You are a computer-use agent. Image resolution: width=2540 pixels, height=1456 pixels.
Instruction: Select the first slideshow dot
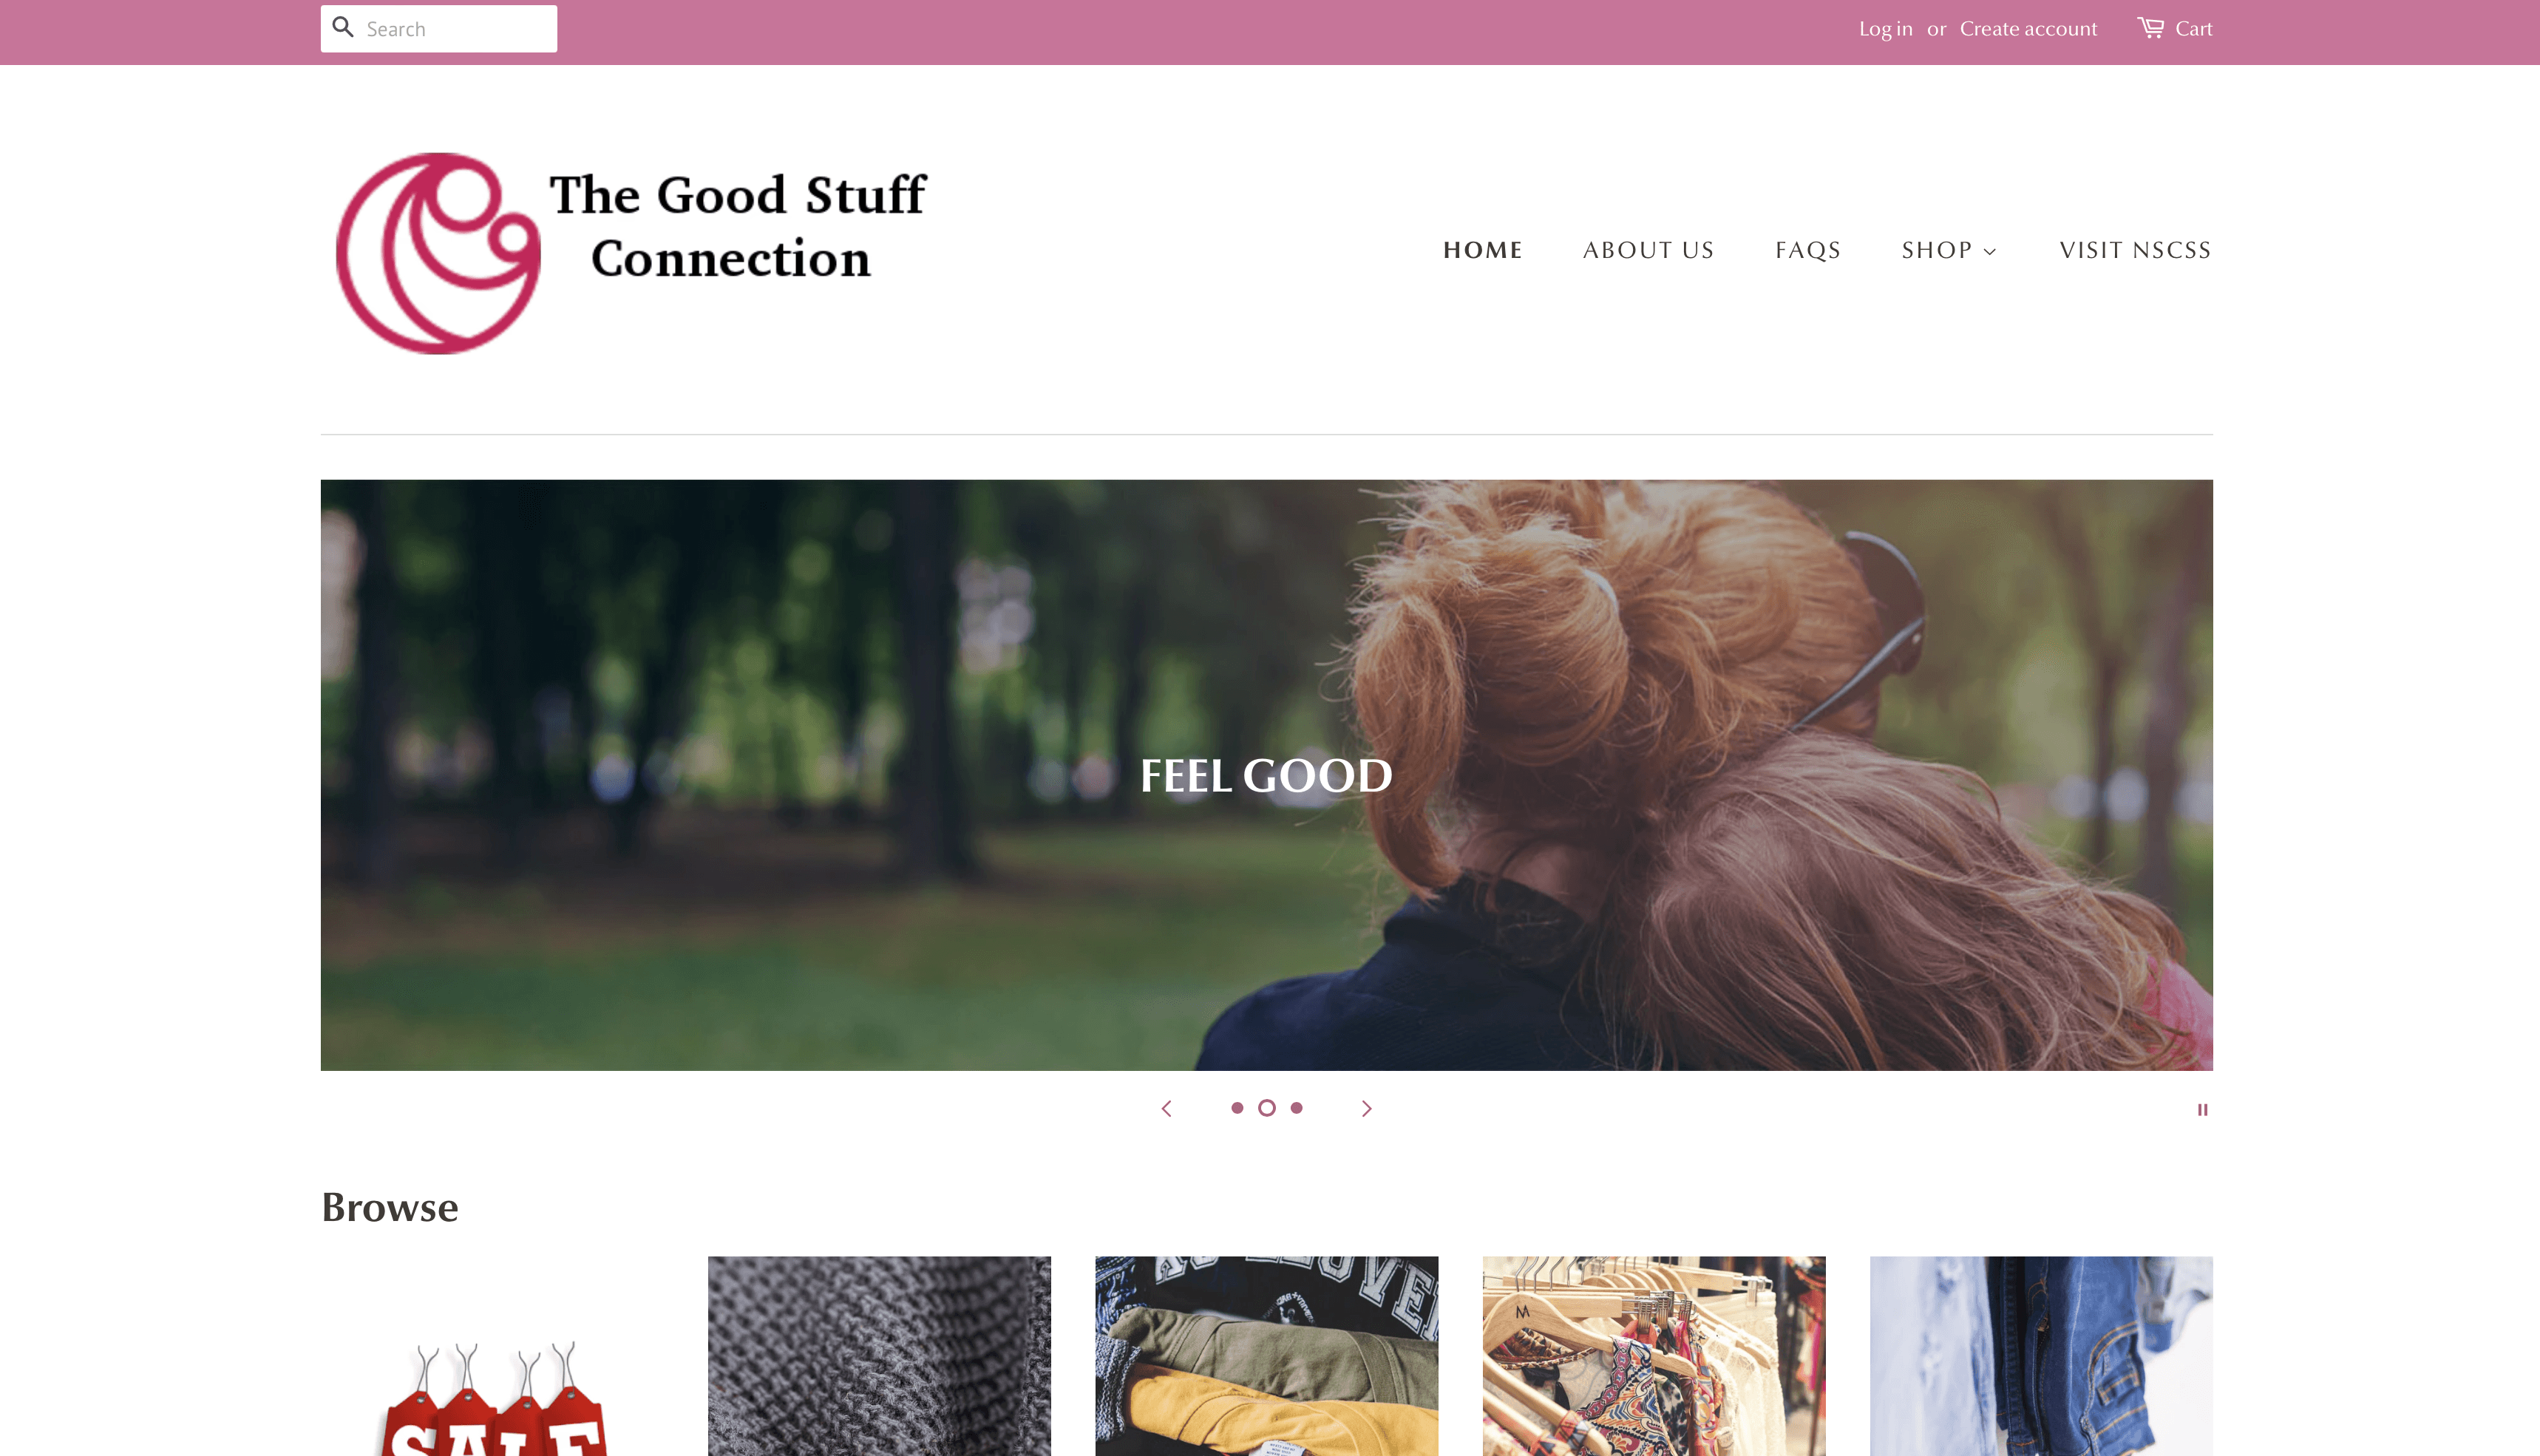click(x=1237, y=1108)
